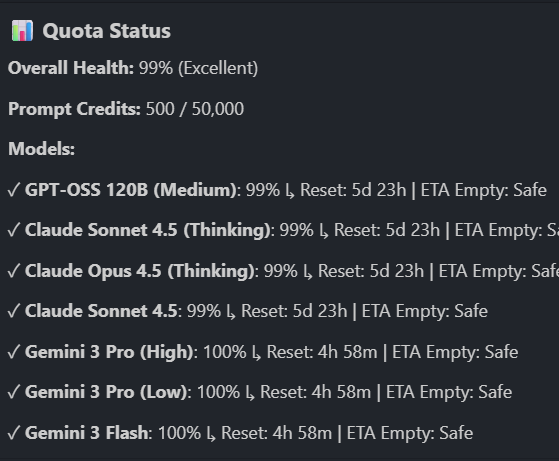Click the checkmark before Claude Opus 4.5 (Thinking)
The image size is (559, 461).
[14, 271]
